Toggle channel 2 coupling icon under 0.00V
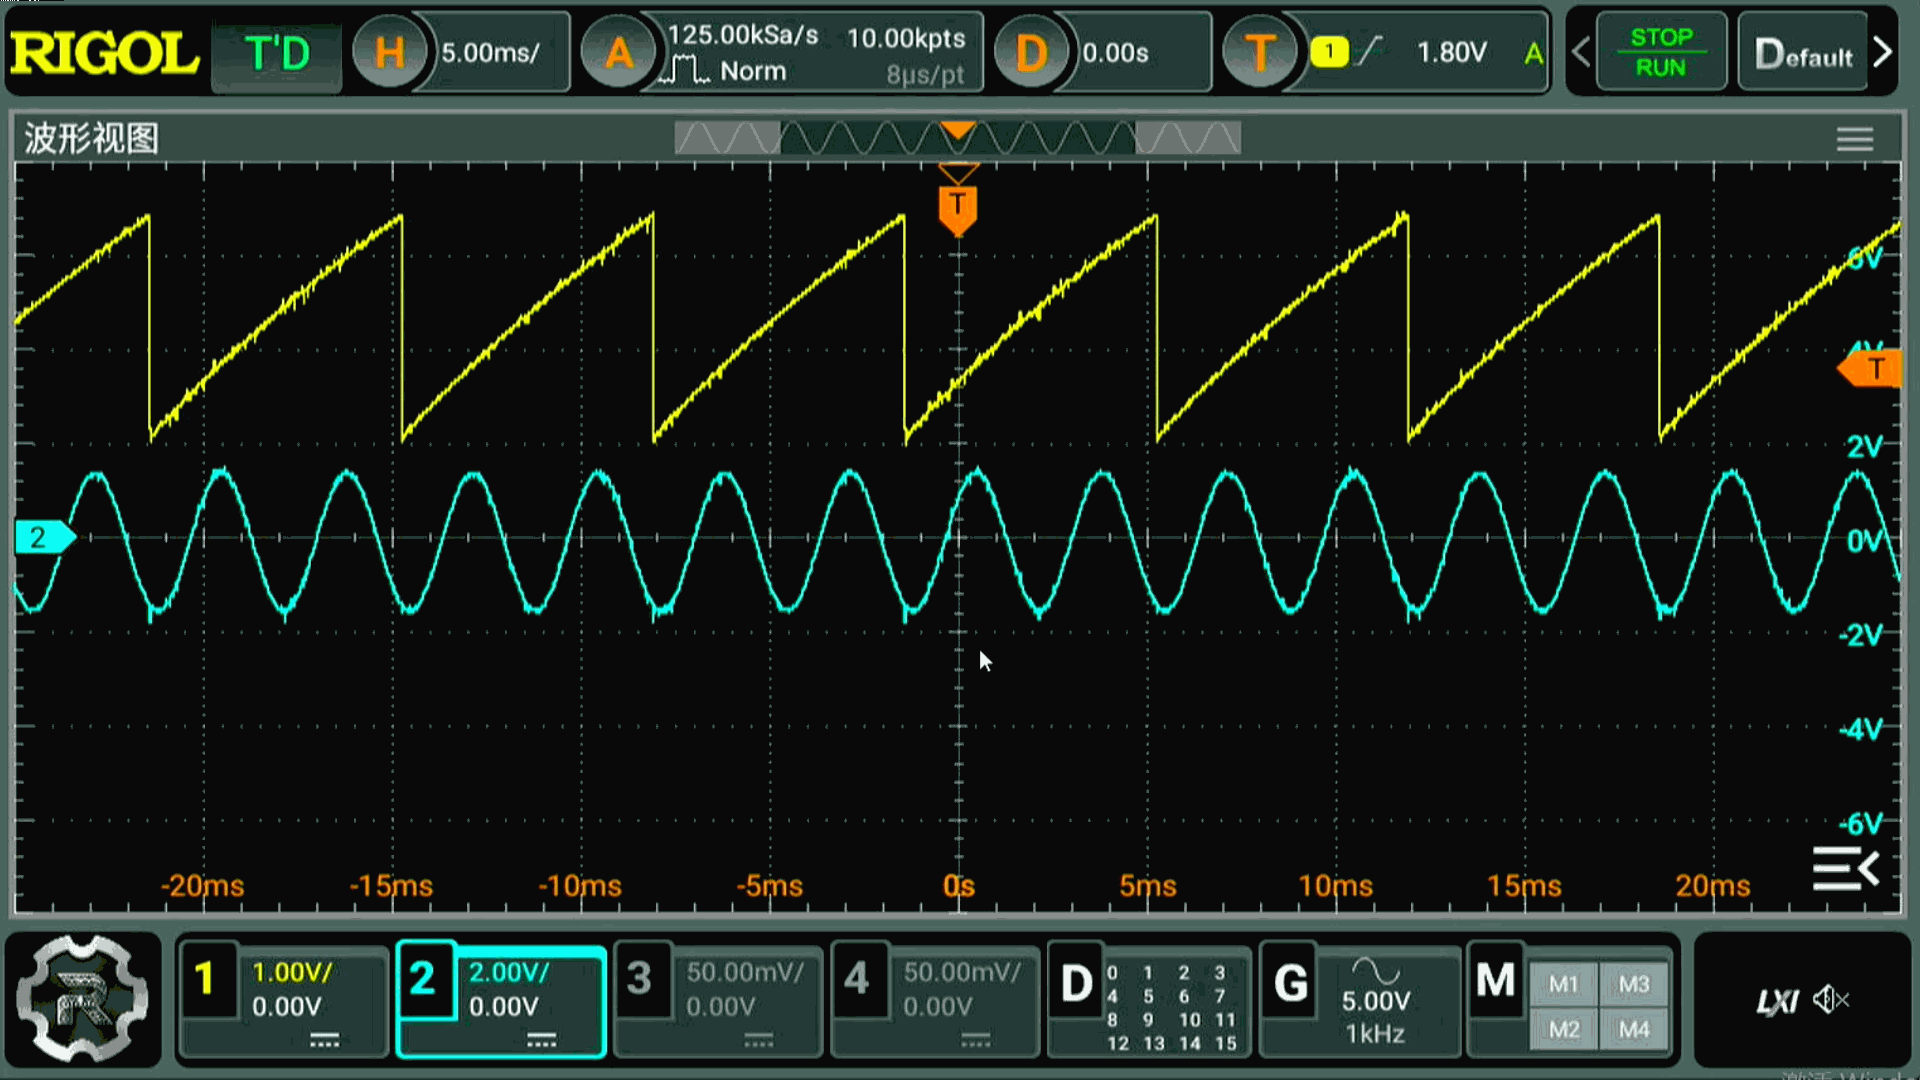 (x=541, y=1041)
